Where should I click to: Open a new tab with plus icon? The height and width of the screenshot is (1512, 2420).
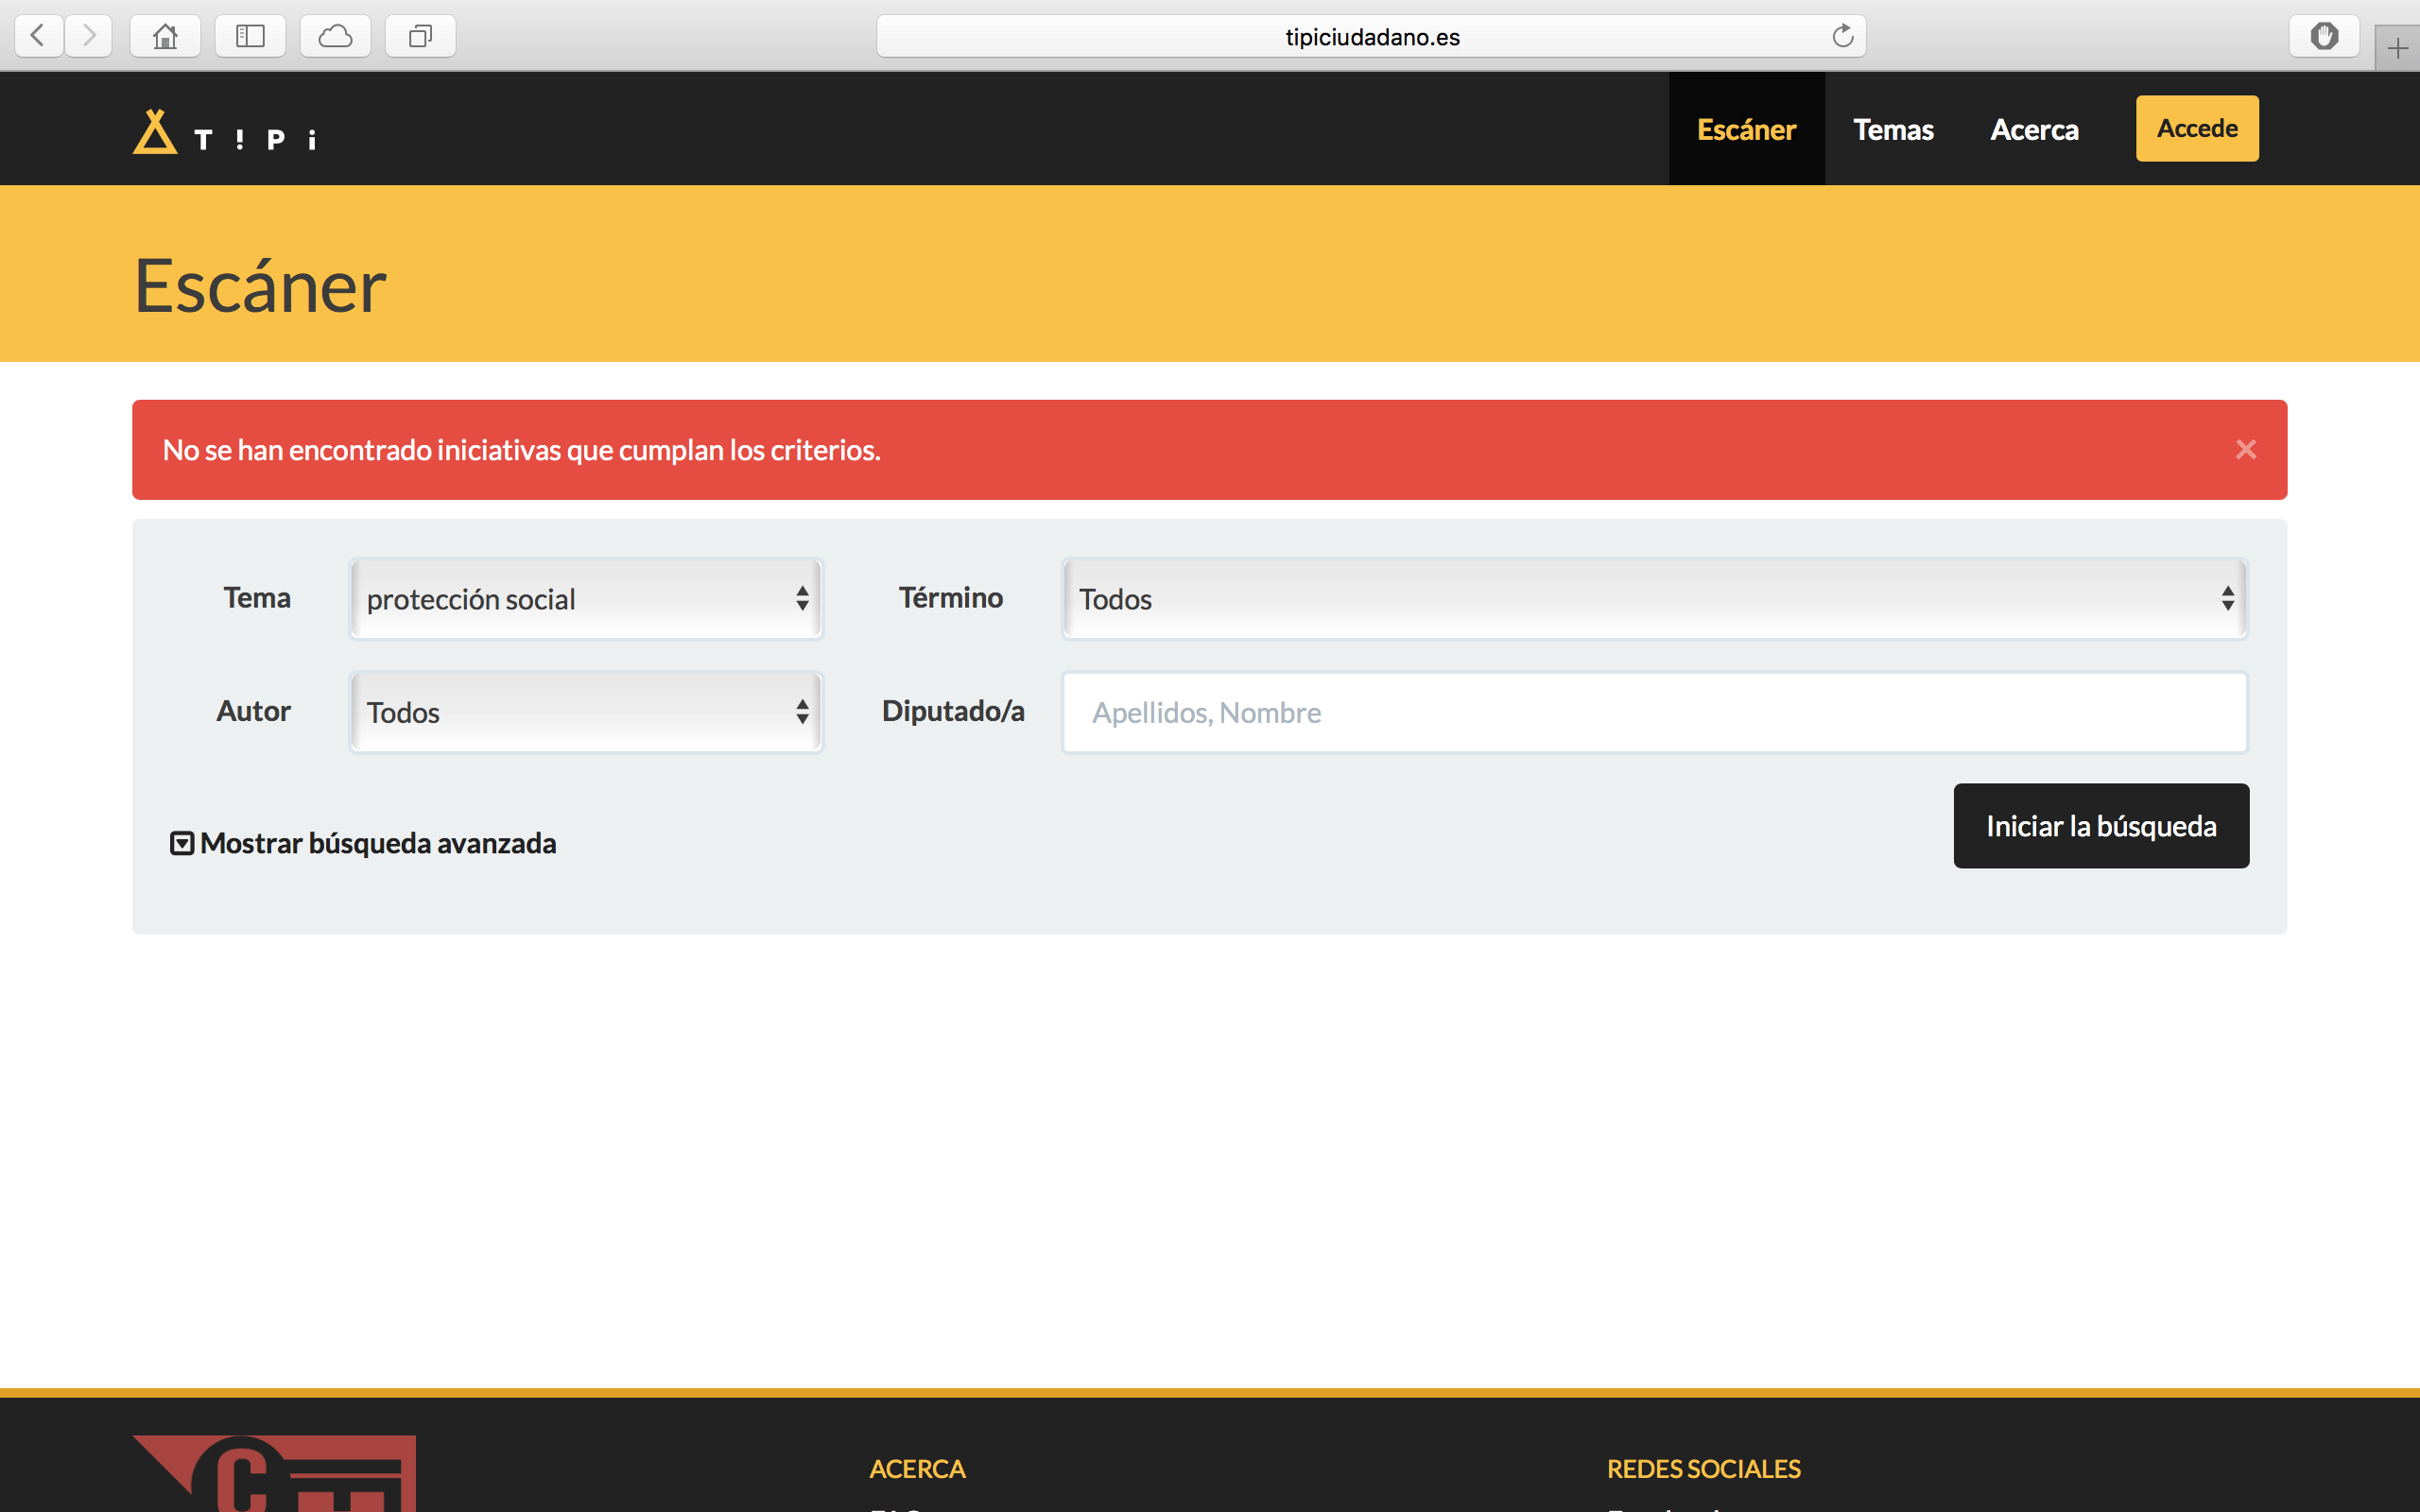tap(2397, 48)
